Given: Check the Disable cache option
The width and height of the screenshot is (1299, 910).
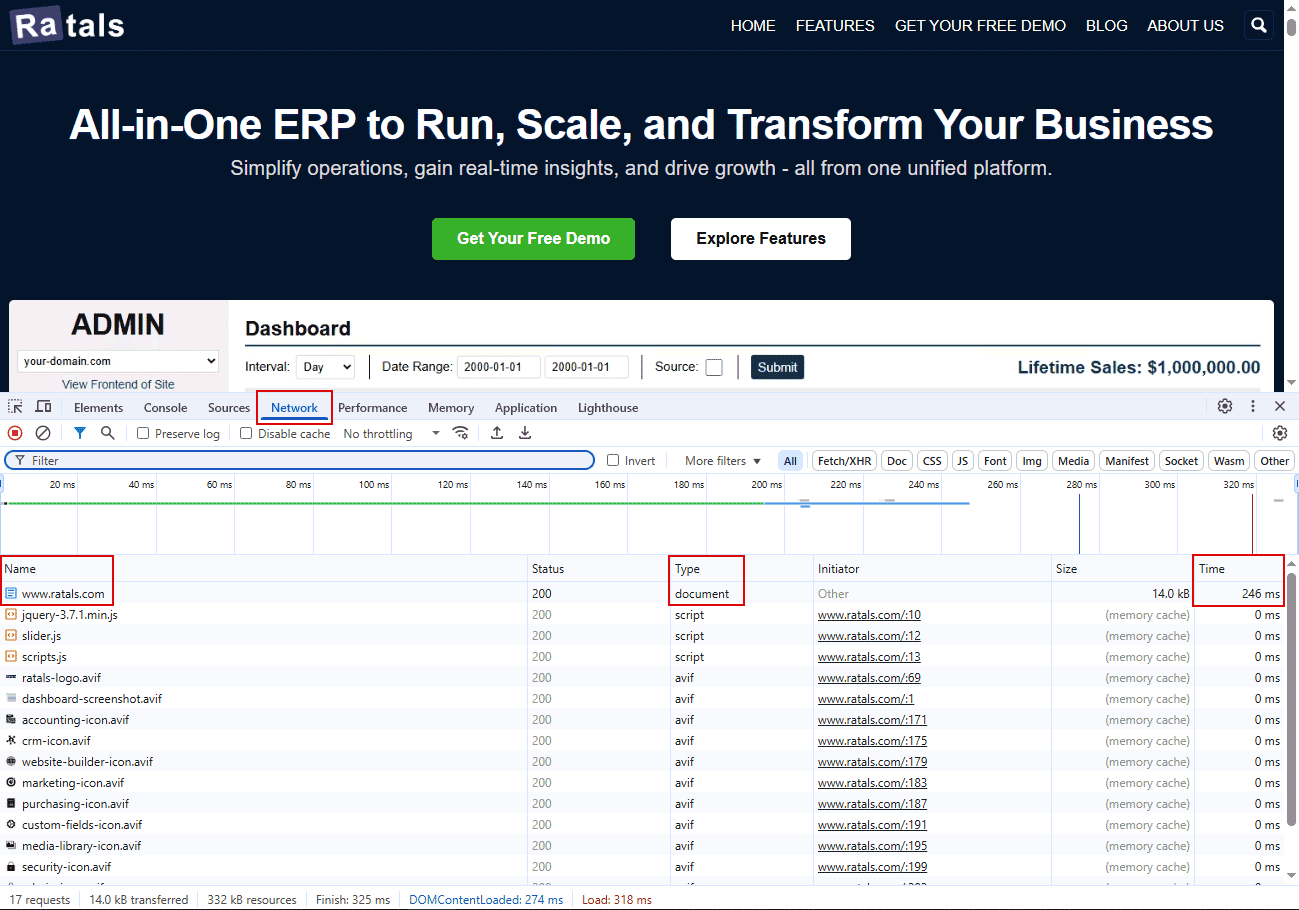Looking at the screenshot, I should pos(245,433).
